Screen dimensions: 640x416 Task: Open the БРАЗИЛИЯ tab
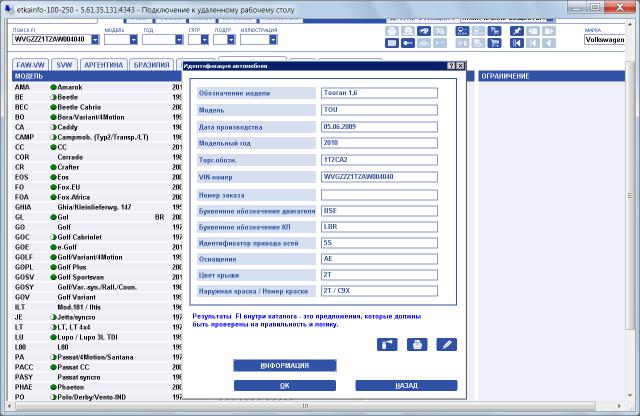coord(151,65)
